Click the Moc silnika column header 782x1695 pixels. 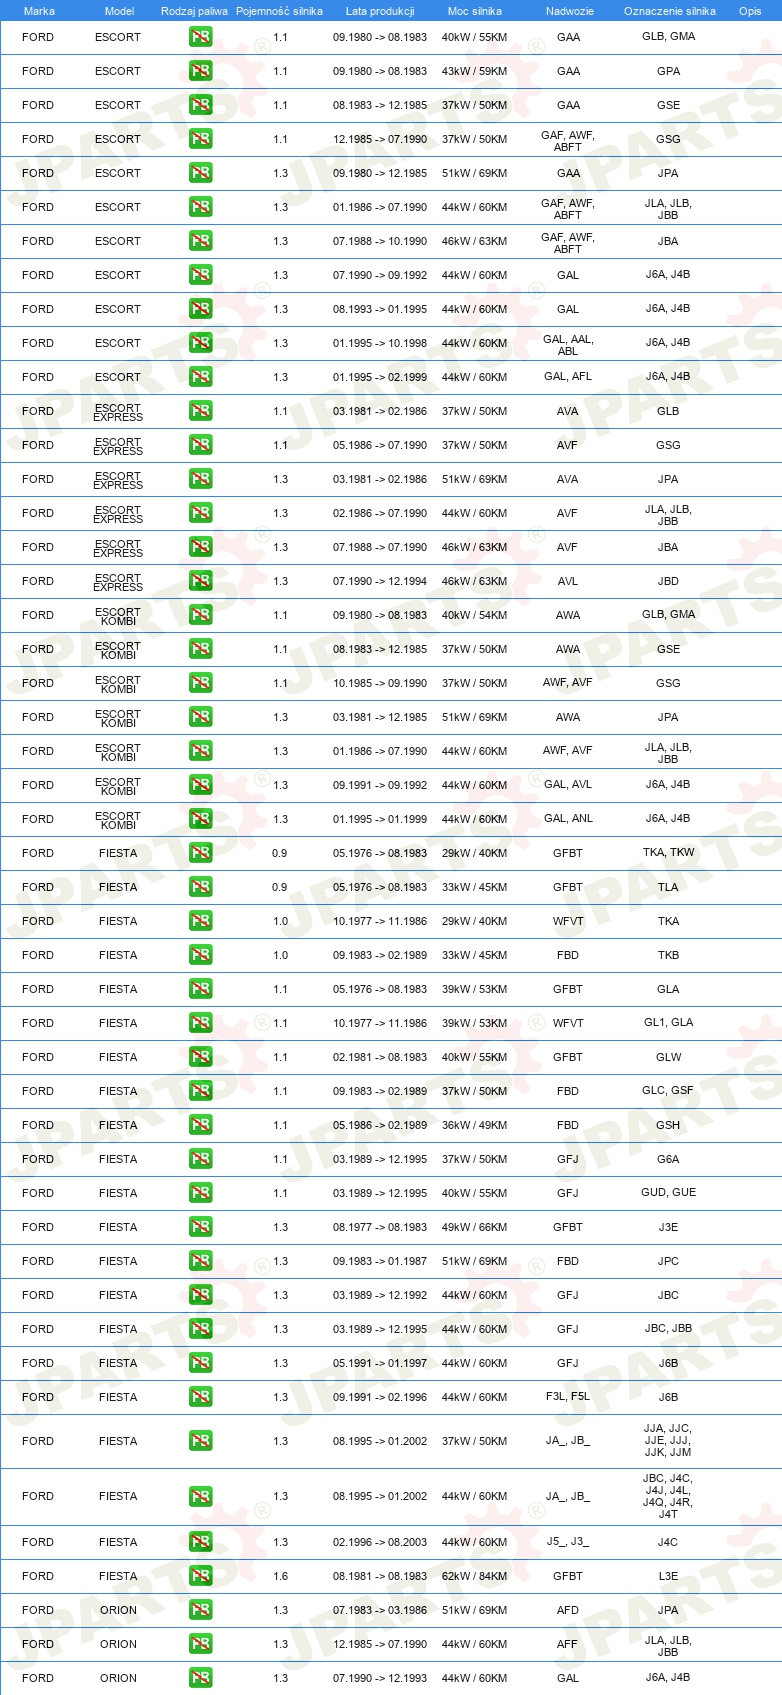pos(475,11)
